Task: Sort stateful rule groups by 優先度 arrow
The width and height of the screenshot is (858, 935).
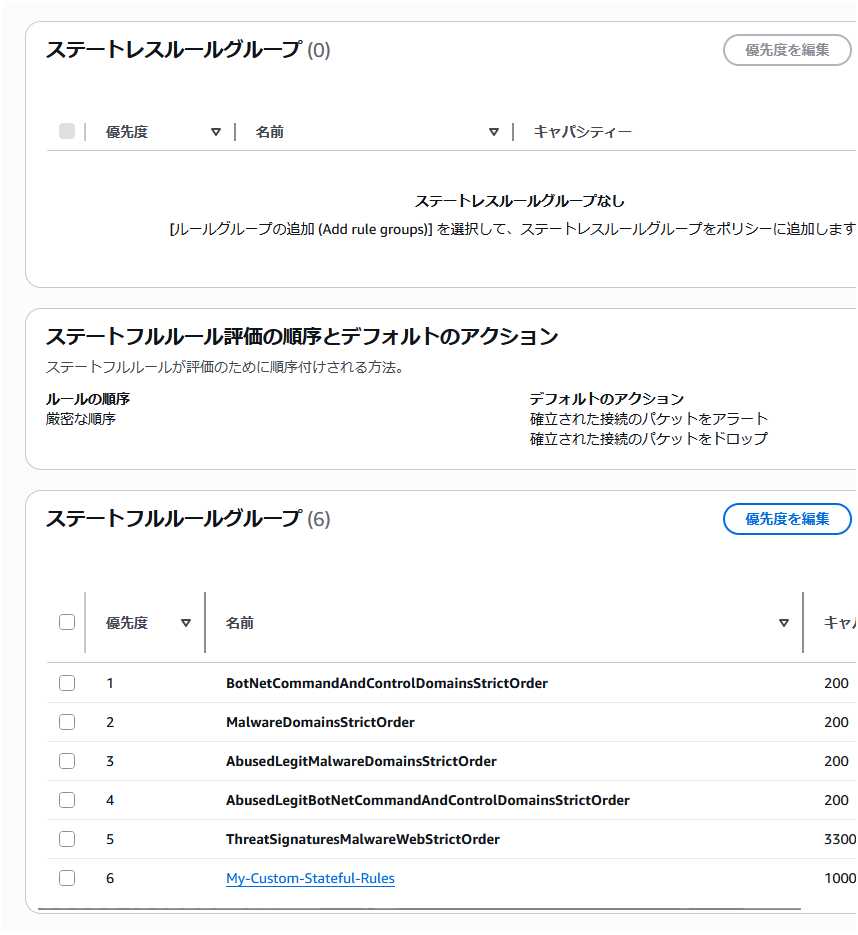Action: click(185, 623)
